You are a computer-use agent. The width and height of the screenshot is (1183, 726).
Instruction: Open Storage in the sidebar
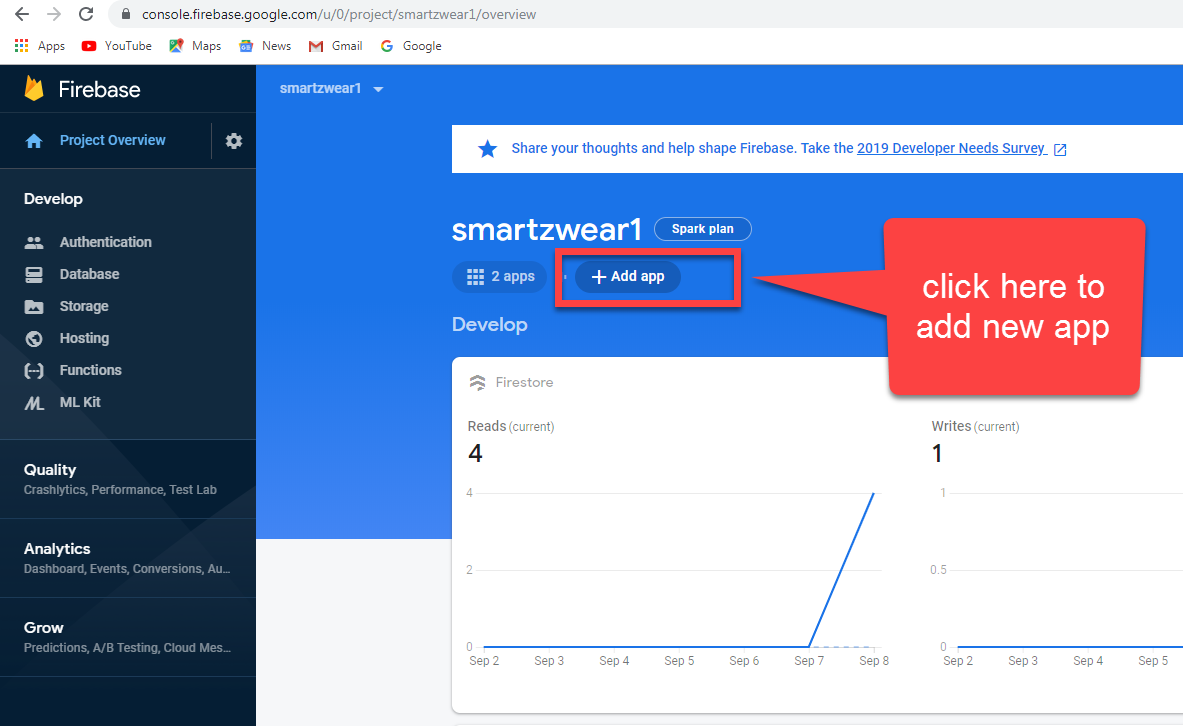coord(84,306)
